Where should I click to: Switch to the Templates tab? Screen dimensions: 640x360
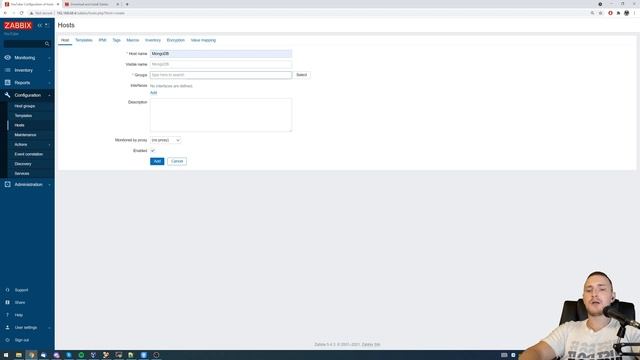pyautogui.click(x=84, y=40)
